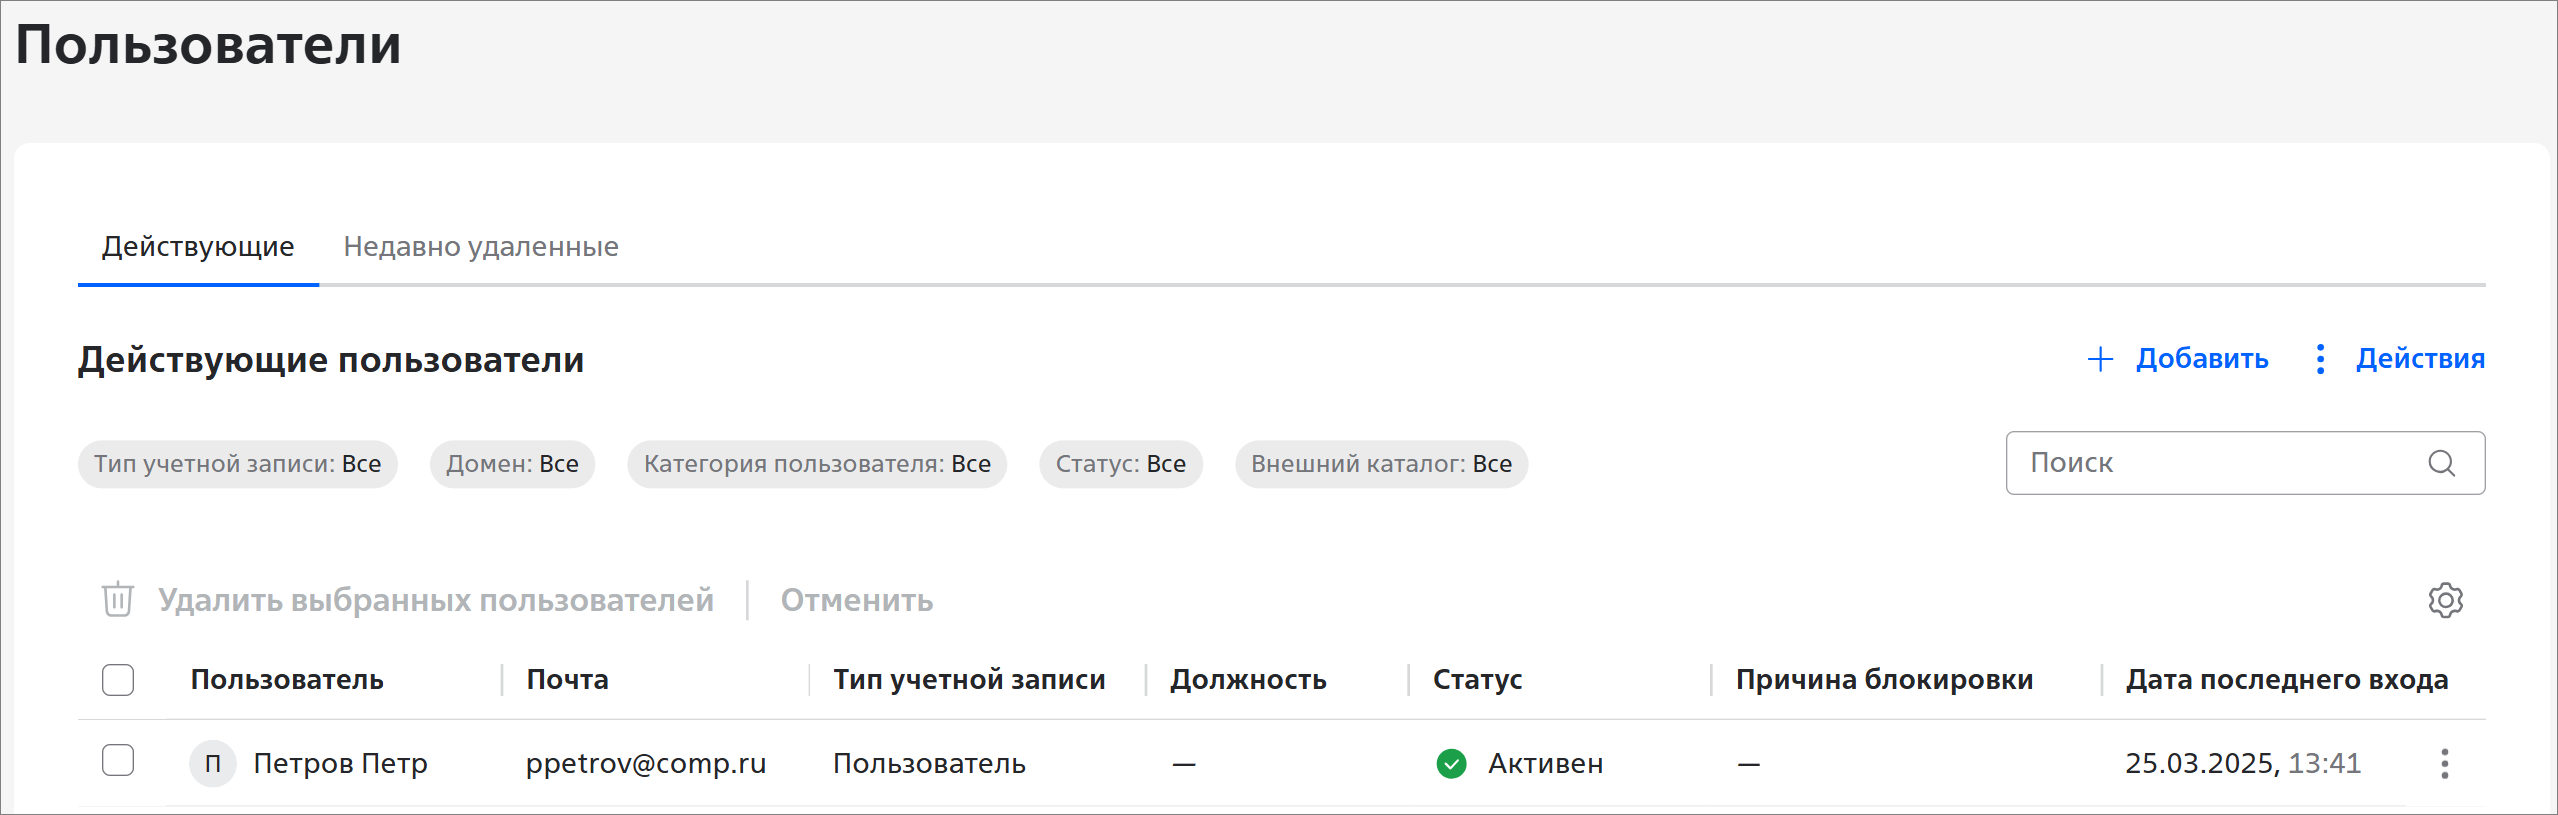Select the Петров Петр row checkbox
Viewport: 2558px width, 815px height.
(118, 760)
